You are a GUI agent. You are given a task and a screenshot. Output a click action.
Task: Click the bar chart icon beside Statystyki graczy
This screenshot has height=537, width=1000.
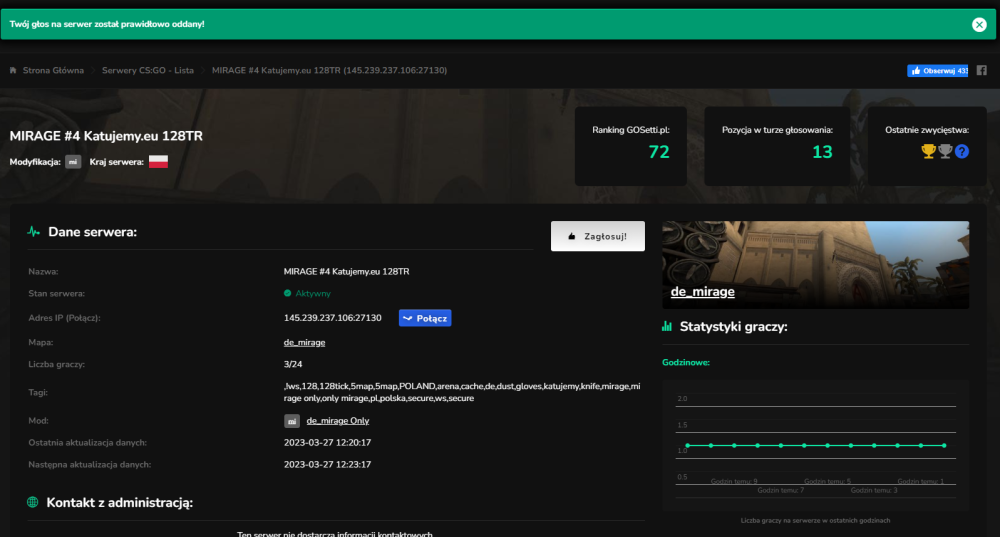[667, 327]
